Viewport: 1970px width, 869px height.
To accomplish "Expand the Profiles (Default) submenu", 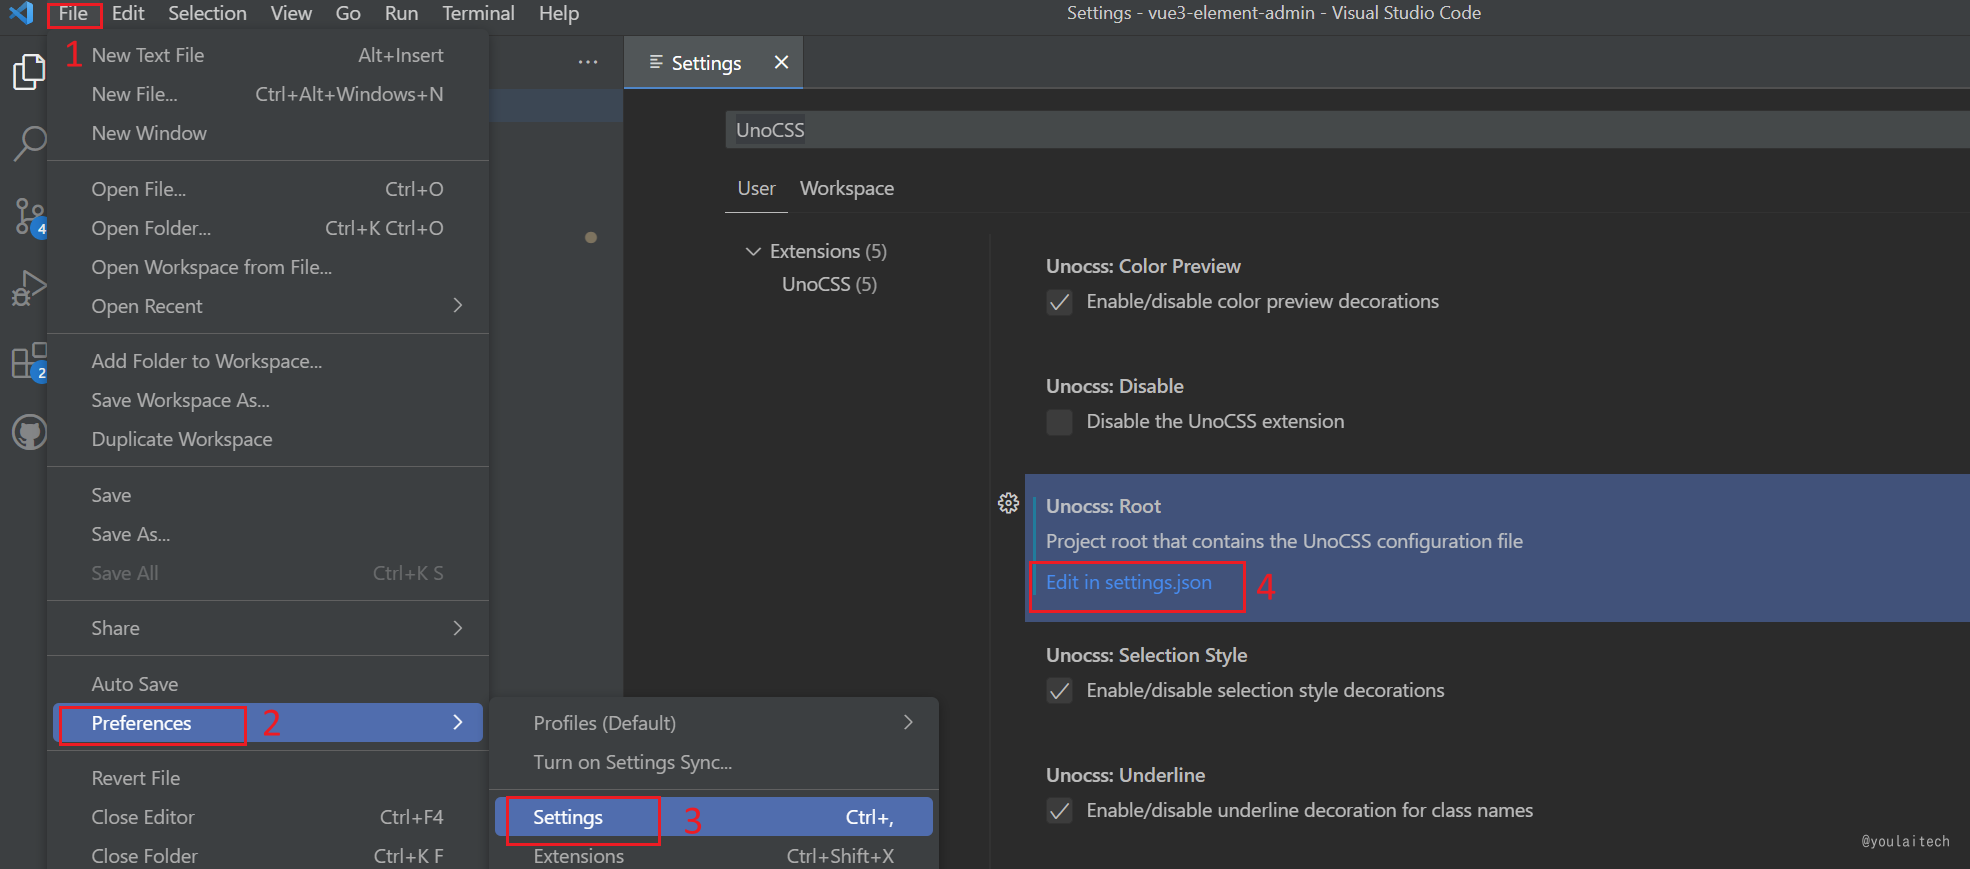I will [714, 723].
